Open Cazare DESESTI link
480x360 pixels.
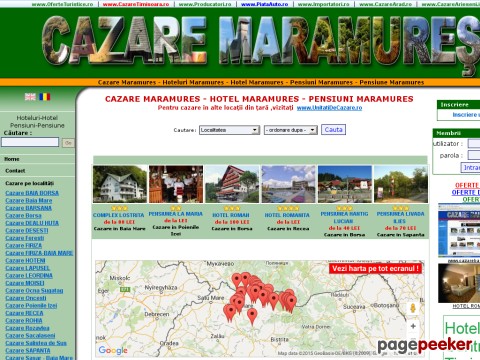click(27, 230)
